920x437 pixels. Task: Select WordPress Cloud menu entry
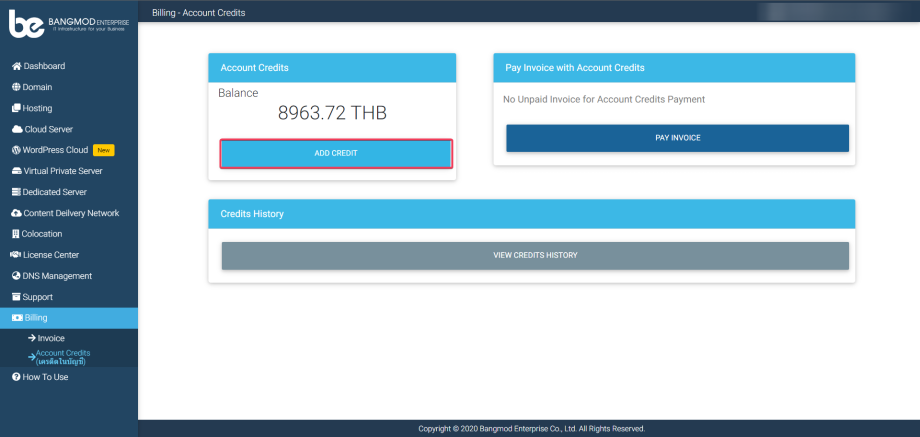point(69,150)
